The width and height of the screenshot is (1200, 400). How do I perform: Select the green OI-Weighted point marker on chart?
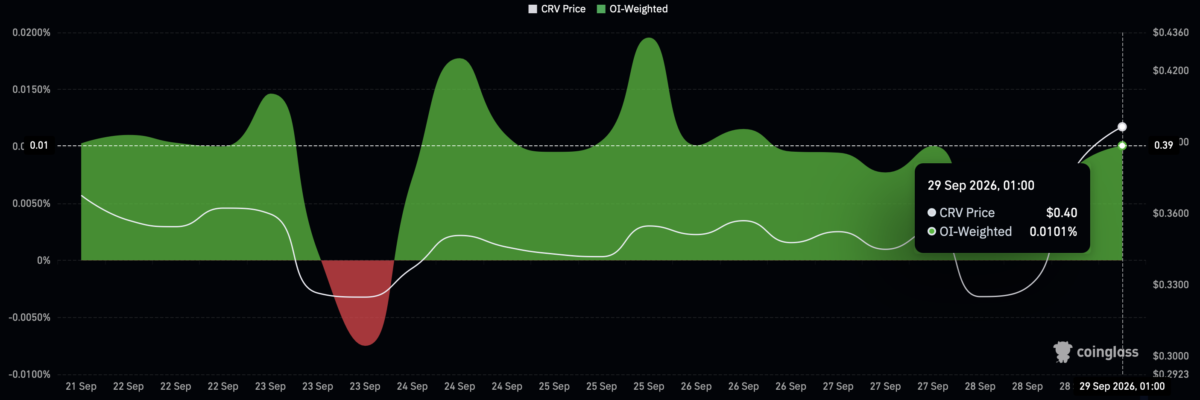(1122, 146)
